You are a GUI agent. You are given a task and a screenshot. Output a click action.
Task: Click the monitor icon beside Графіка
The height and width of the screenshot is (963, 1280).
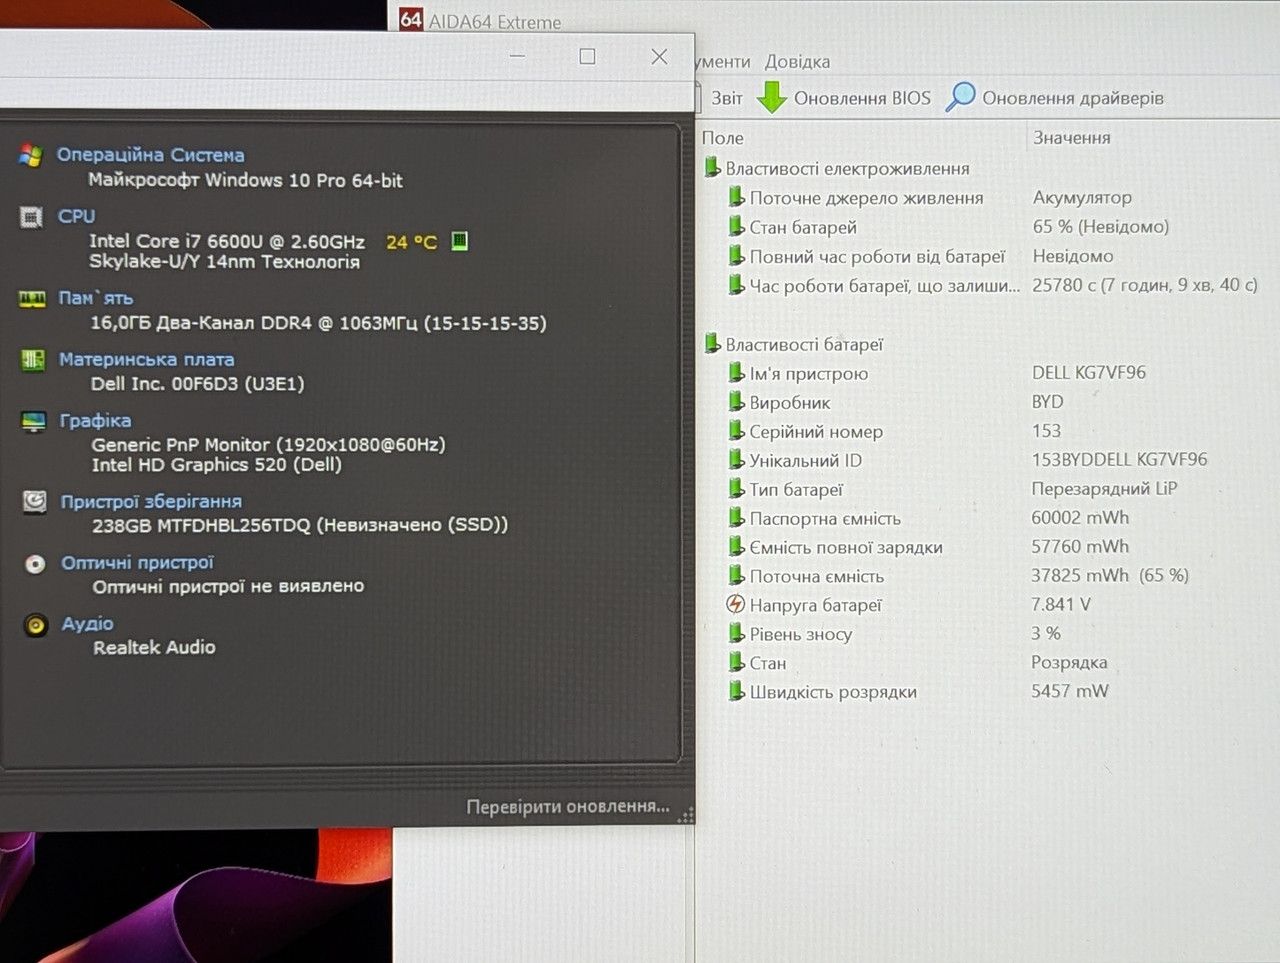(34, 421)
